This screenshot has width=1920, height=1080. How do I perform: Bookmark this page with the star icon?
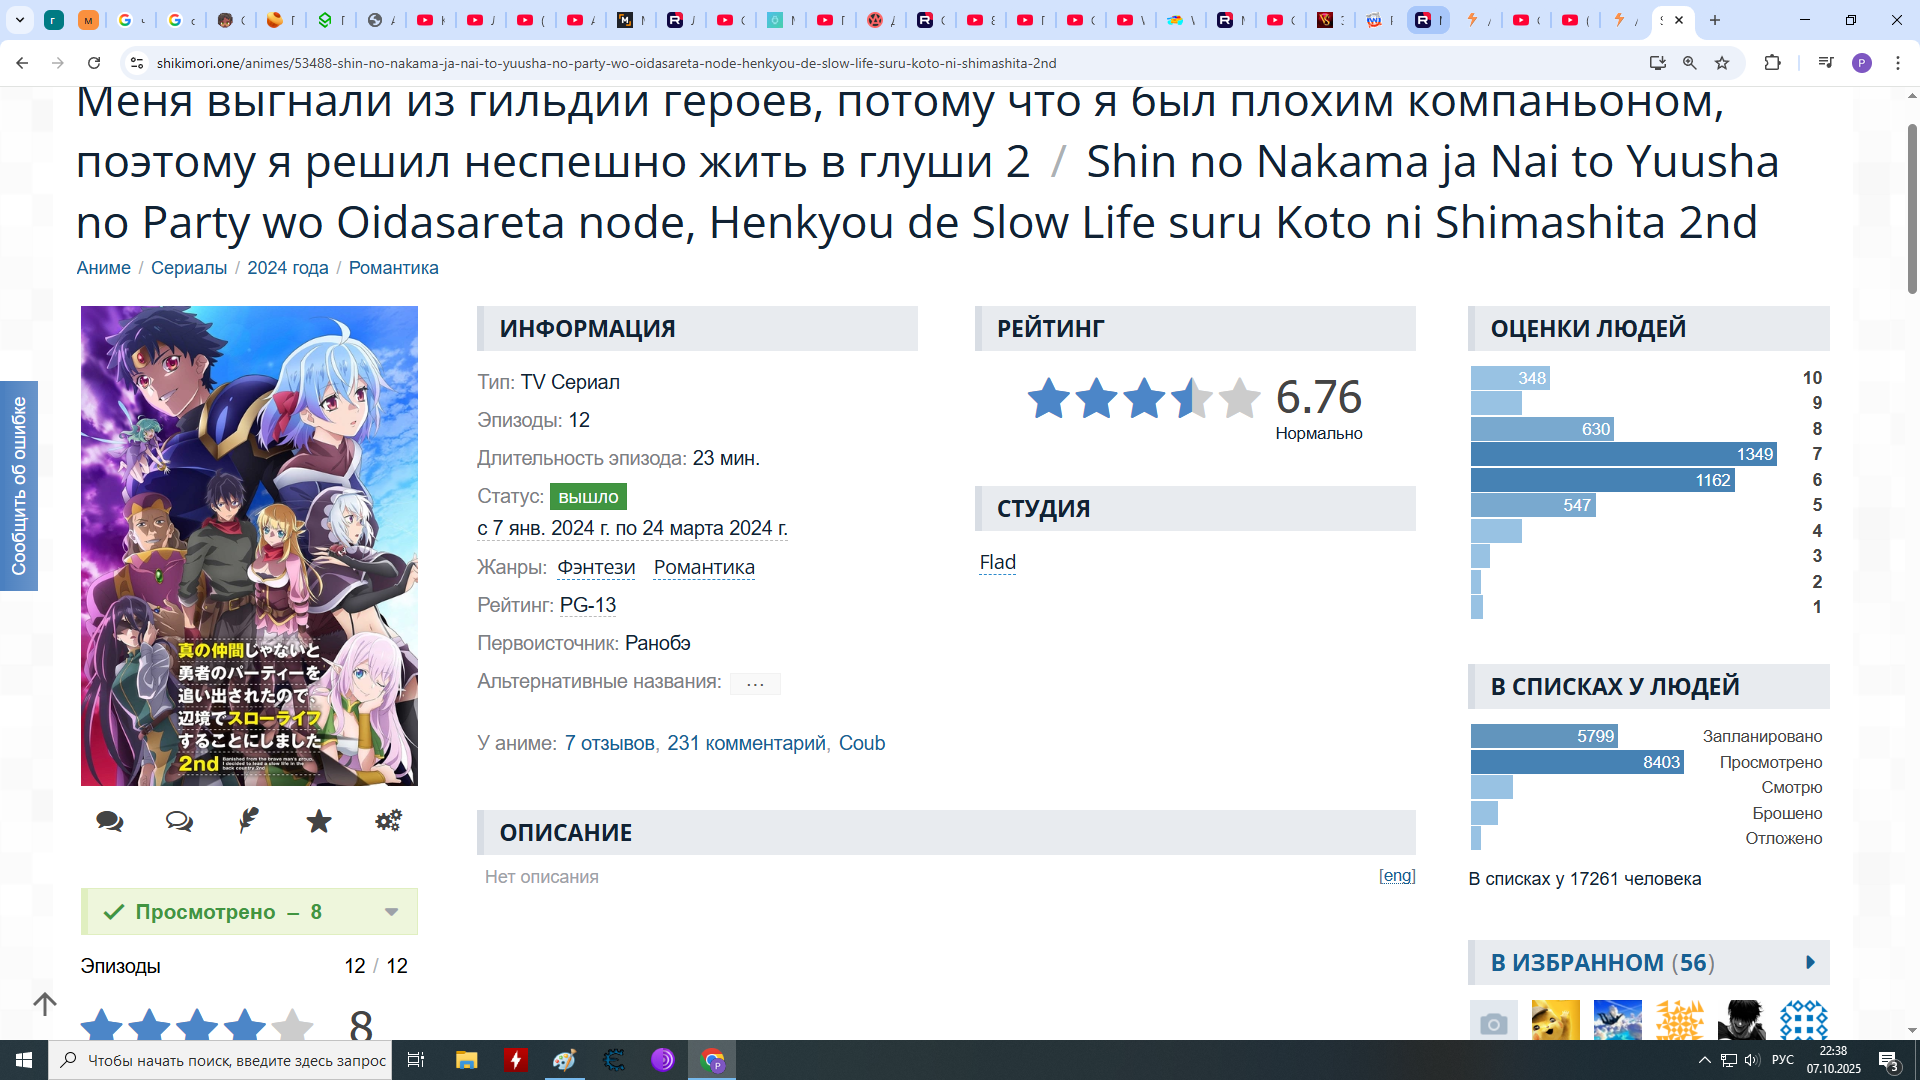point(1722,63)
